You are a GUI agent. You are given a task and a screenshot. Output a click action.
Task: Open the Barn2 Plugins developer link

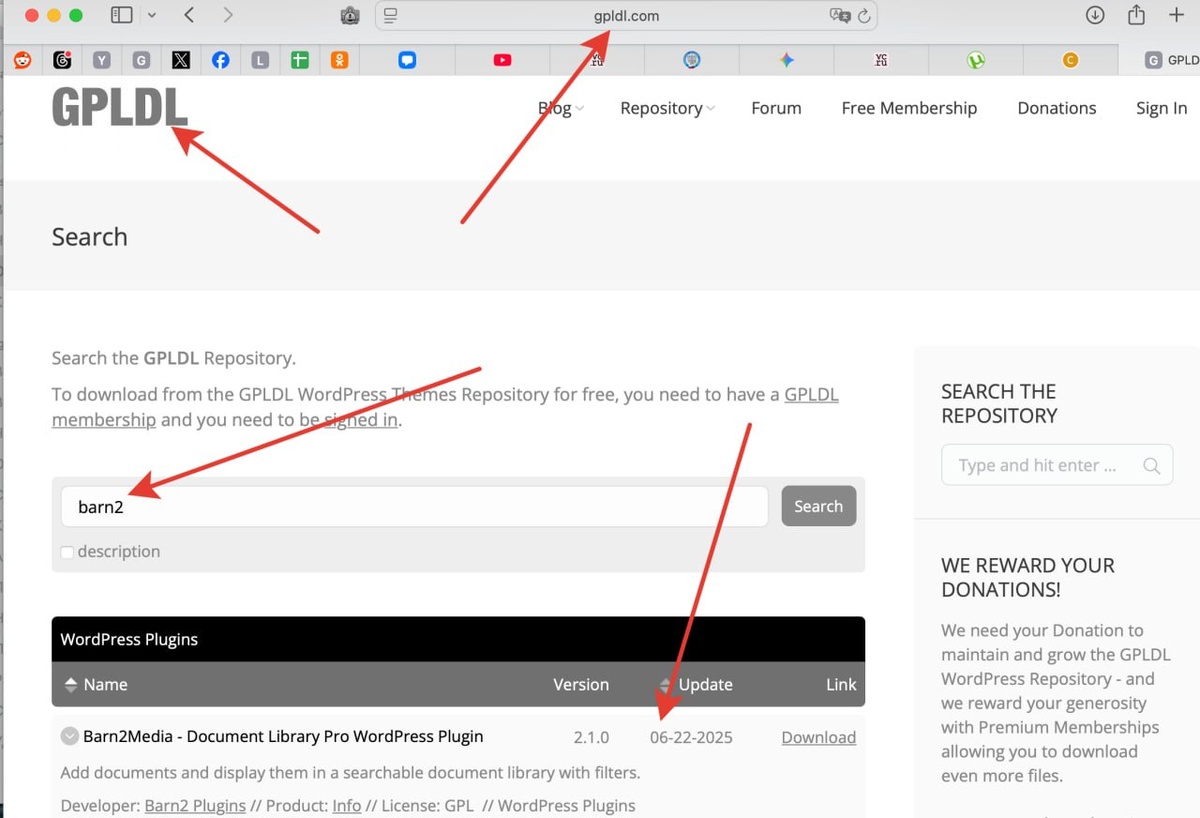click(195, 806)
